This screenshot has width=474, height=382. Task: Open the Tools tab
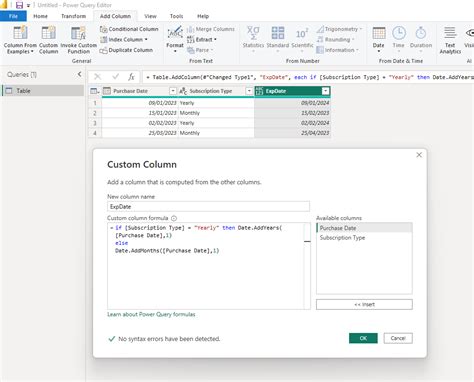point(176,16)
